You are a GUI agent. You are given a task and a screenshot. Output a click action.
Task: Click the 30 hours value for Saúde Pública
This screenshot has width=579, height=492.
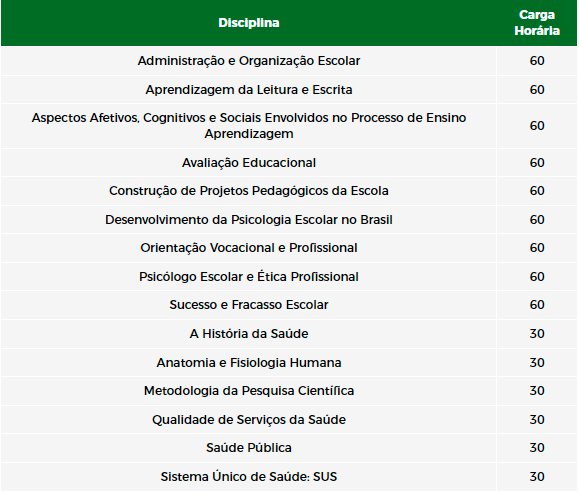click(x=537, y=448)
